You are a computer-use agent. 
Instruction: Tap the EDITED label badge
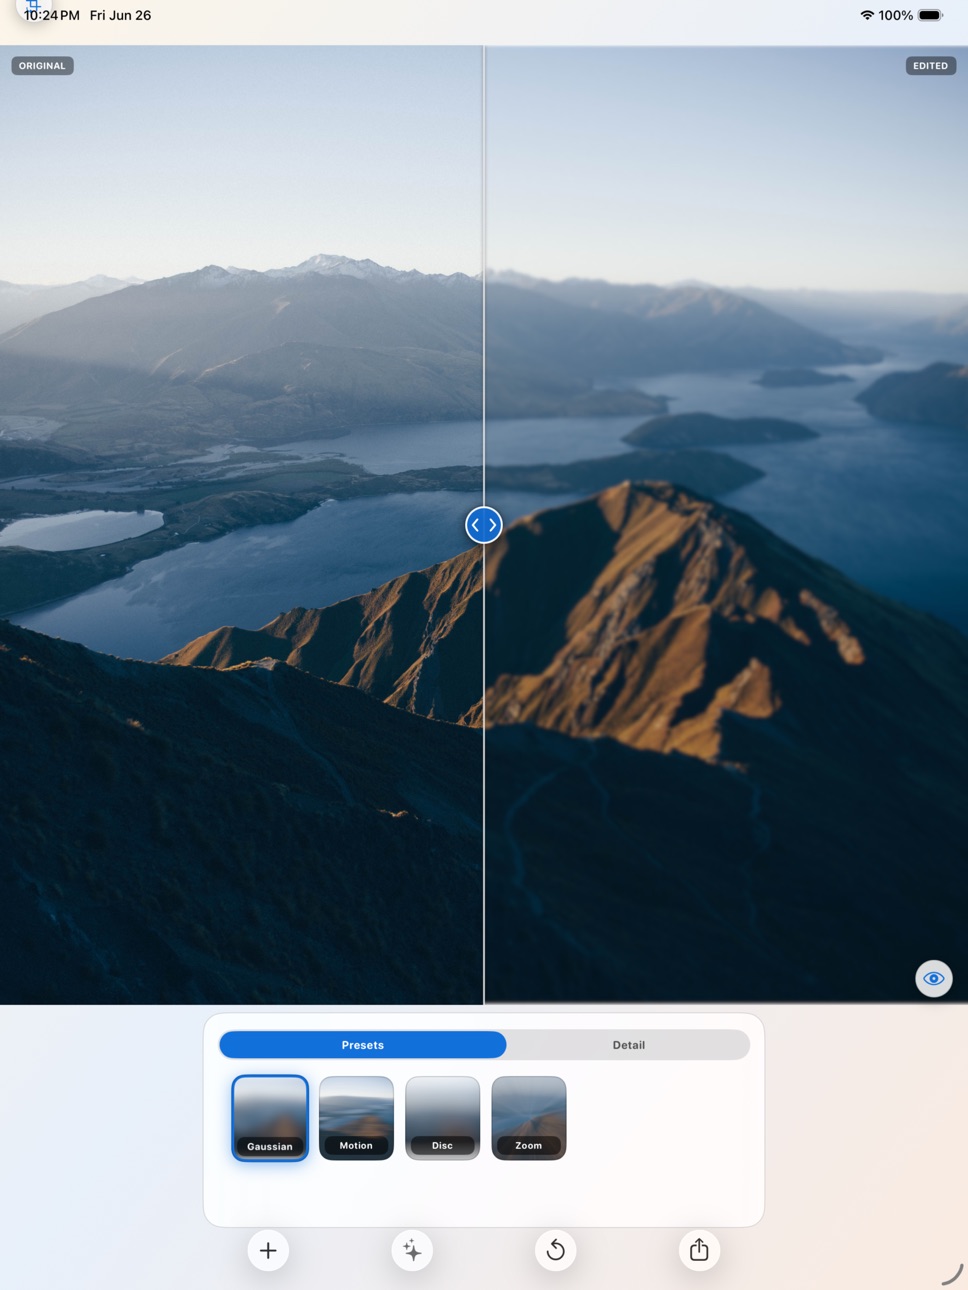(x=930, y=66)
